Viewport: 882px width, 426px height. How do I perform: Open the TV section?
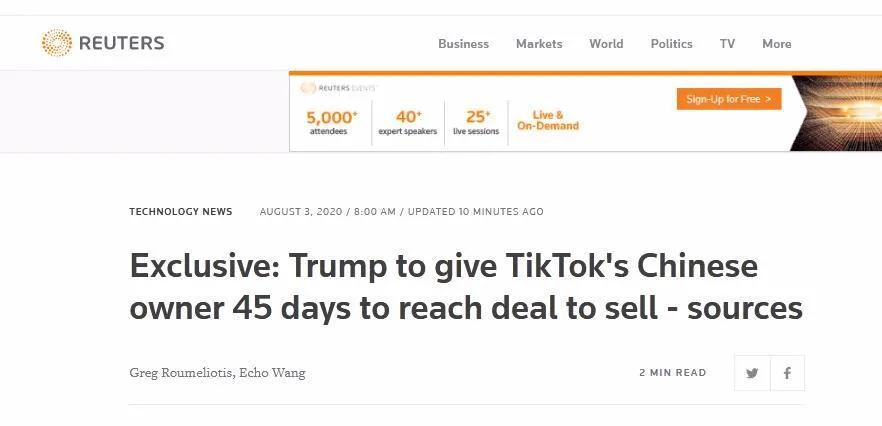point(727,44)
